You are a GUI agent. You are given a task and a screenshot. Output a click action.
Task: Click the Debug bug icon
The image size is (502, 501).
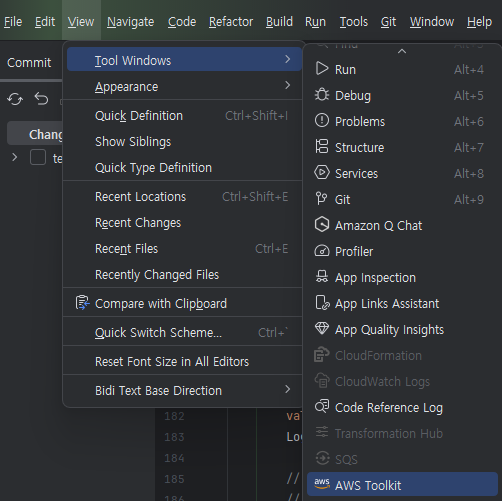(x=322, y=95)
